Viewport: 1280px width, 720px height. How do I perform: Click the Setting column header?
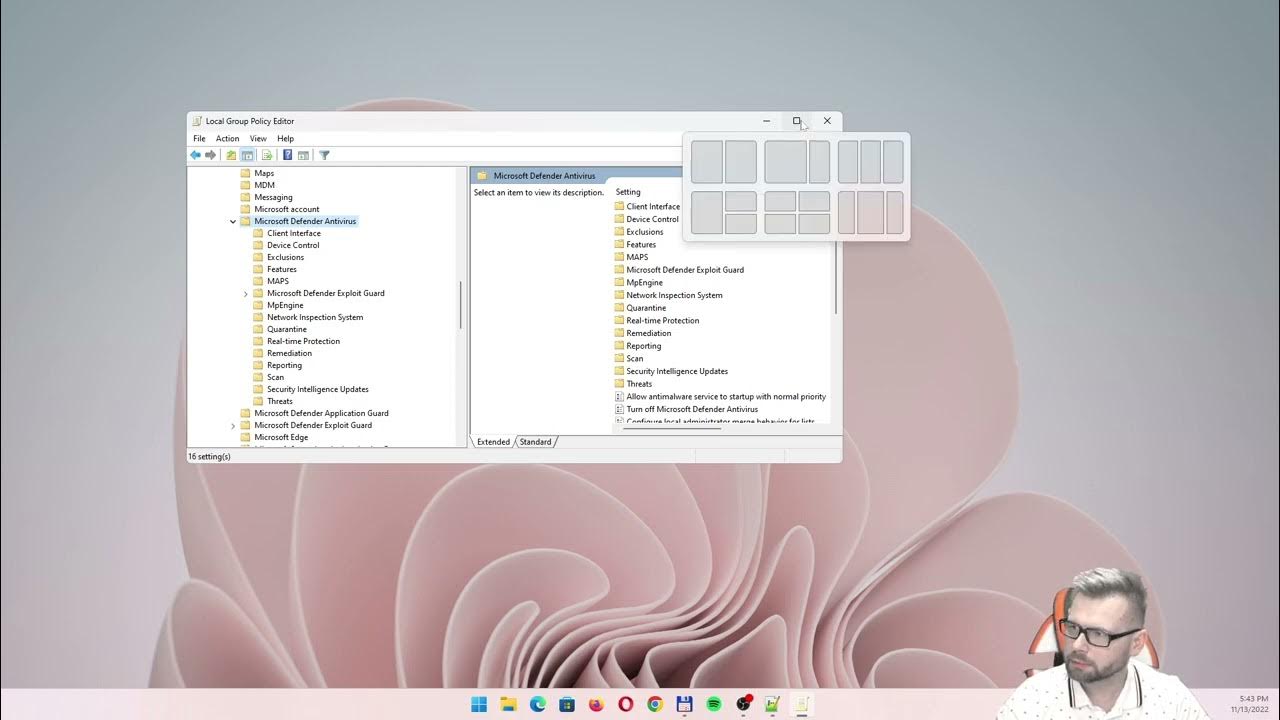click(x=628, y=192)
